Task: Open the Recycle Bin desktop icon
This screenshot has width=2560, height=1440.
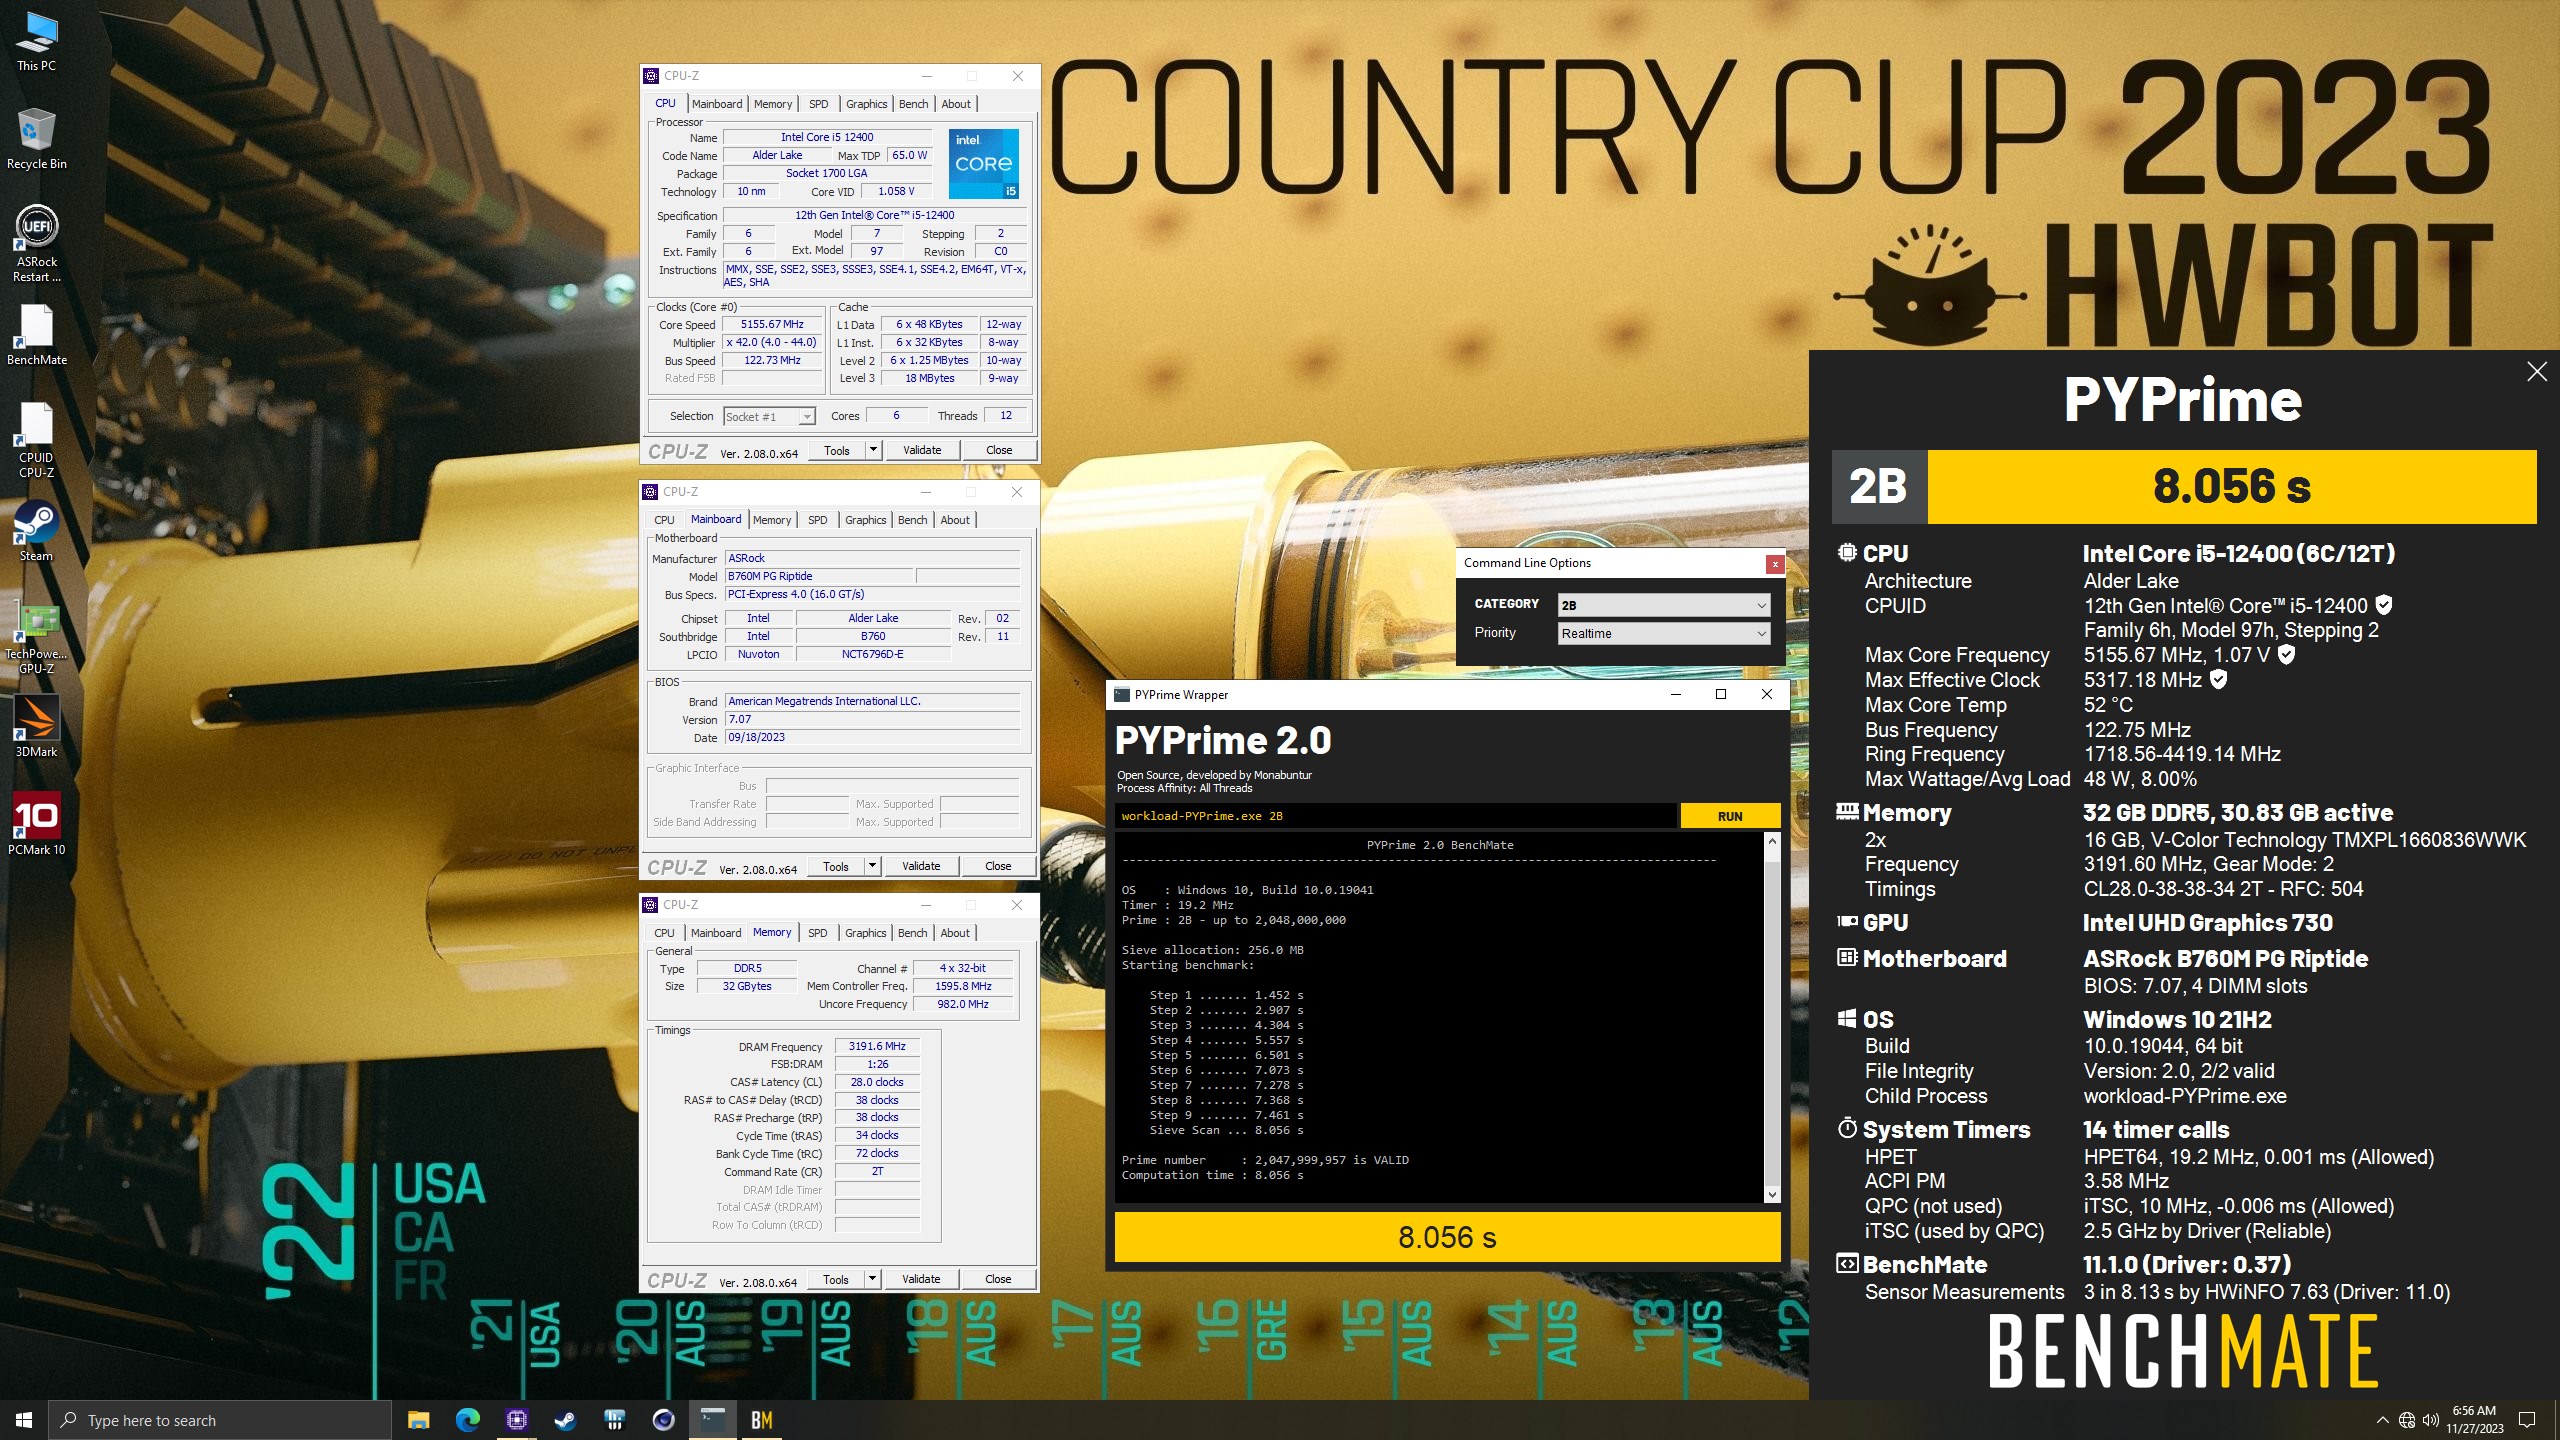Action: pyautogui.click(x=36, y=139)
